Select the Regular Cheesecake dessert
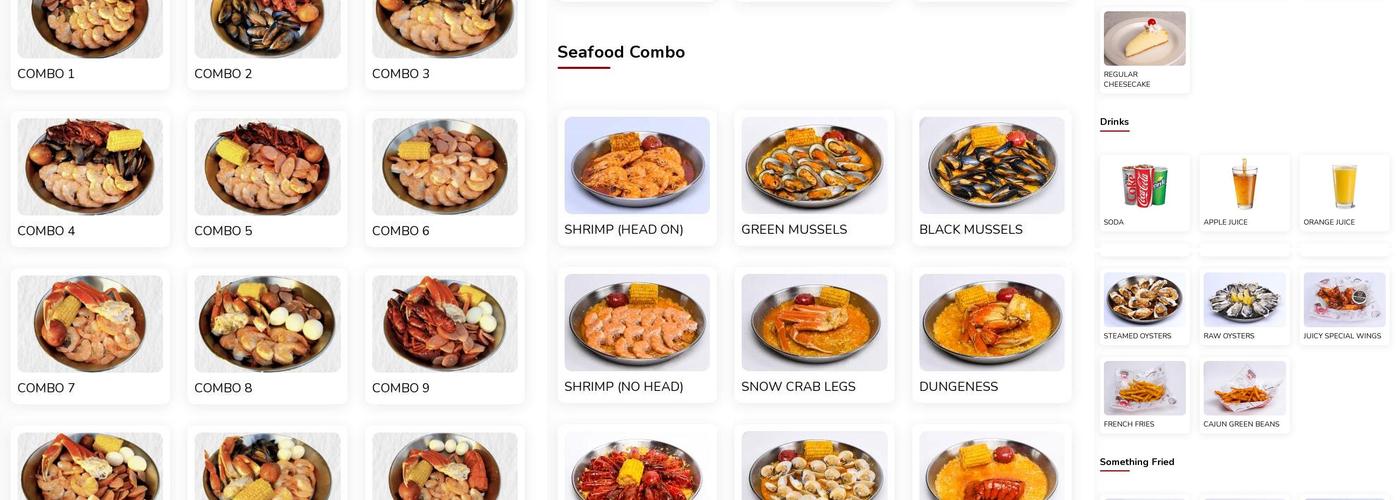1400x500 pixels. click(x=1145, y=50)
